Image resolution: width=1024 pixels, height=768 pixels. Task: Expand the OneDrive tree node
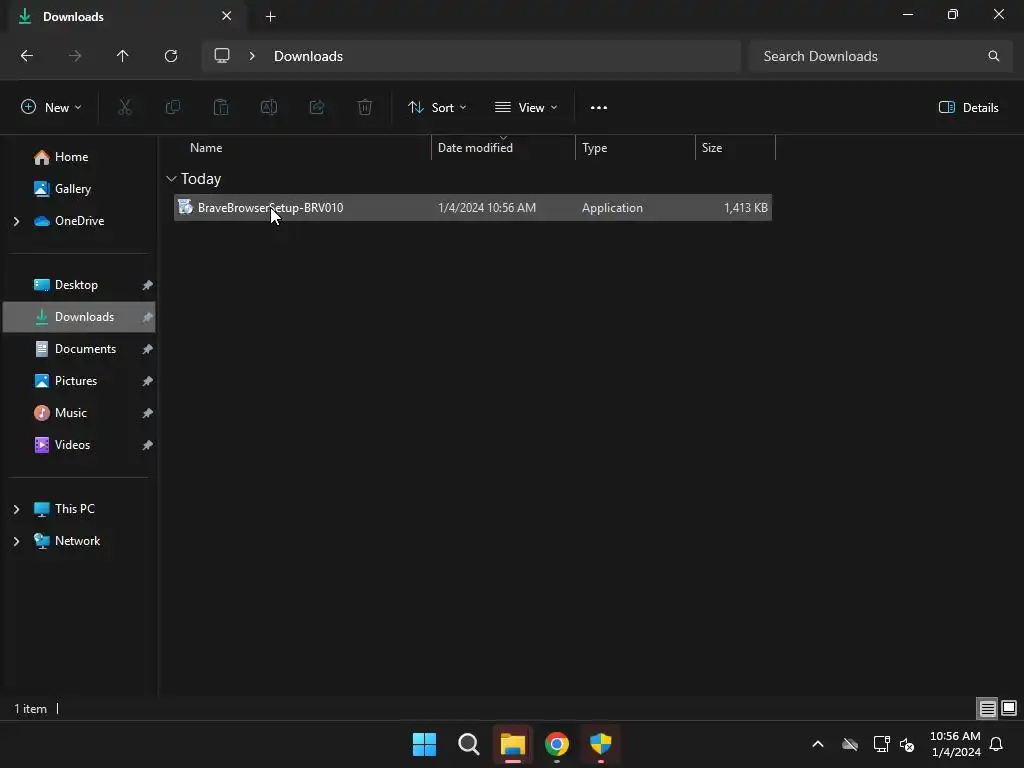(17, 221)
